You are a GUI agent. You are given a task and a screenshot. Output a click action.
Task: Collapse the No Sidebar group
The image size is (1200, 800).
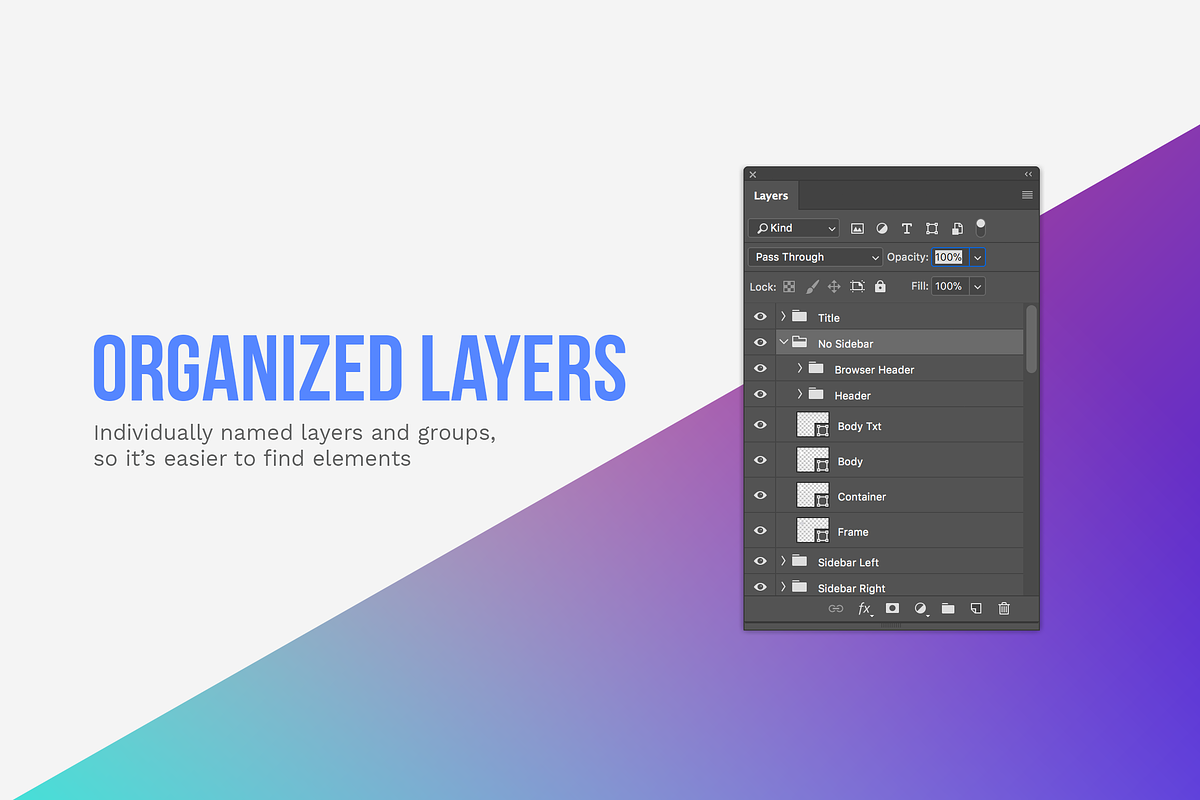(x=783, y=342)
